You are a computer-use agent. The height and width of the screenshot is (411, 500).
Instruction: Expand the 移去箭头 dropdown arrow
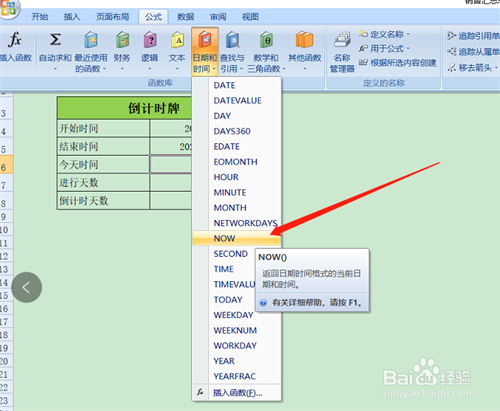496,68
